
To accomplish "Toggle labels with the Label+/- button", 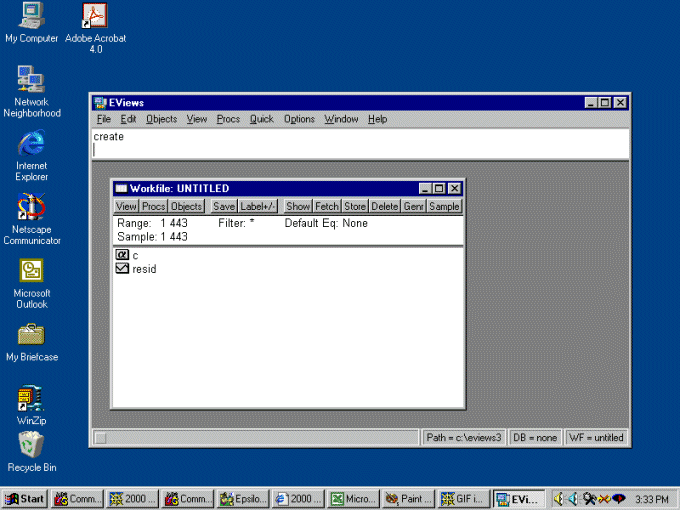I will [x=258, y=206].
